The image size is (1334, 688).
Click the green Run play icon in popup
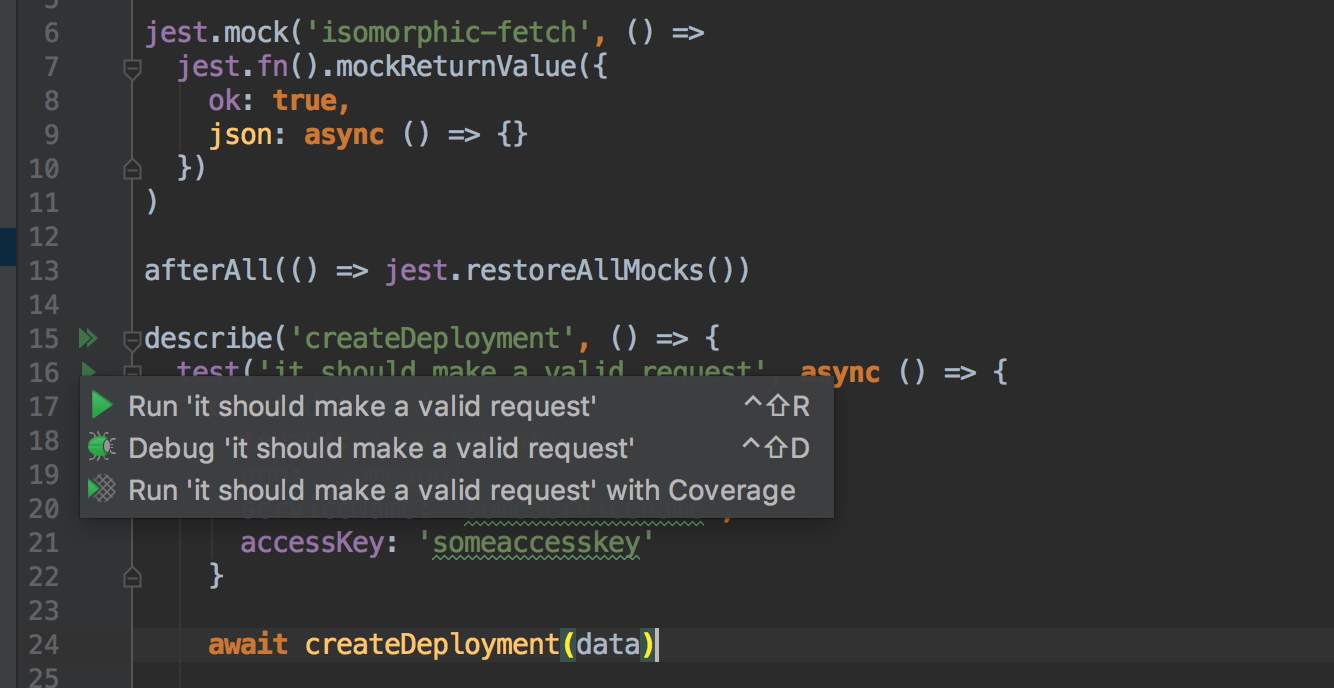tap(102, 406)
